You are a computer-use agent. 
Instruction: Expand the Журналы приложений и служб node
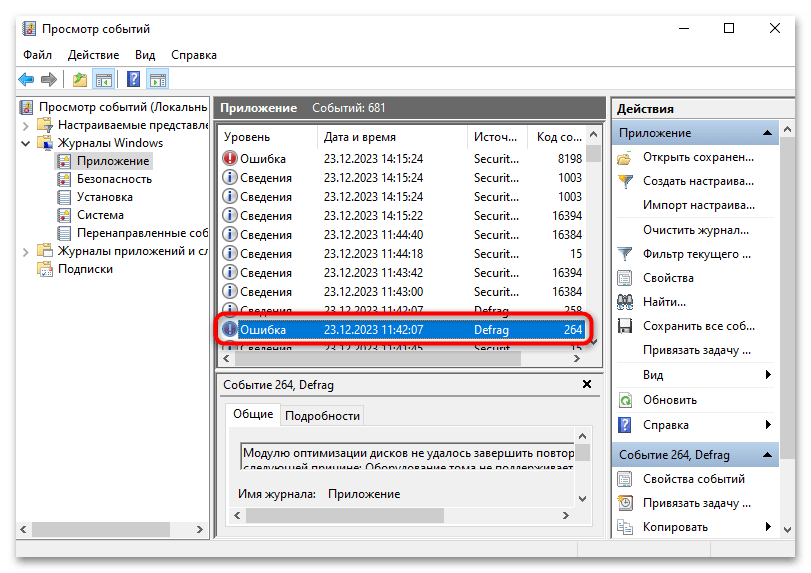point(27,251)
